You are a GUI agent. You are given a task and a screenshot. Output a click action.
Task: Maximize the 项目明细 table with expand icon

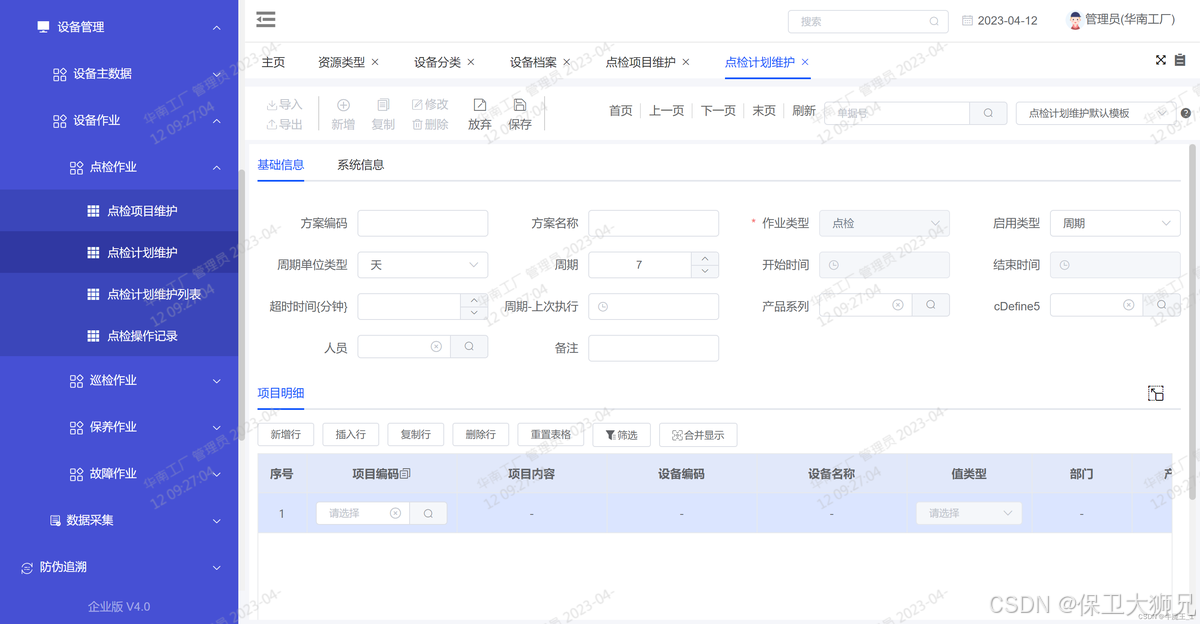pos(1156,393)
